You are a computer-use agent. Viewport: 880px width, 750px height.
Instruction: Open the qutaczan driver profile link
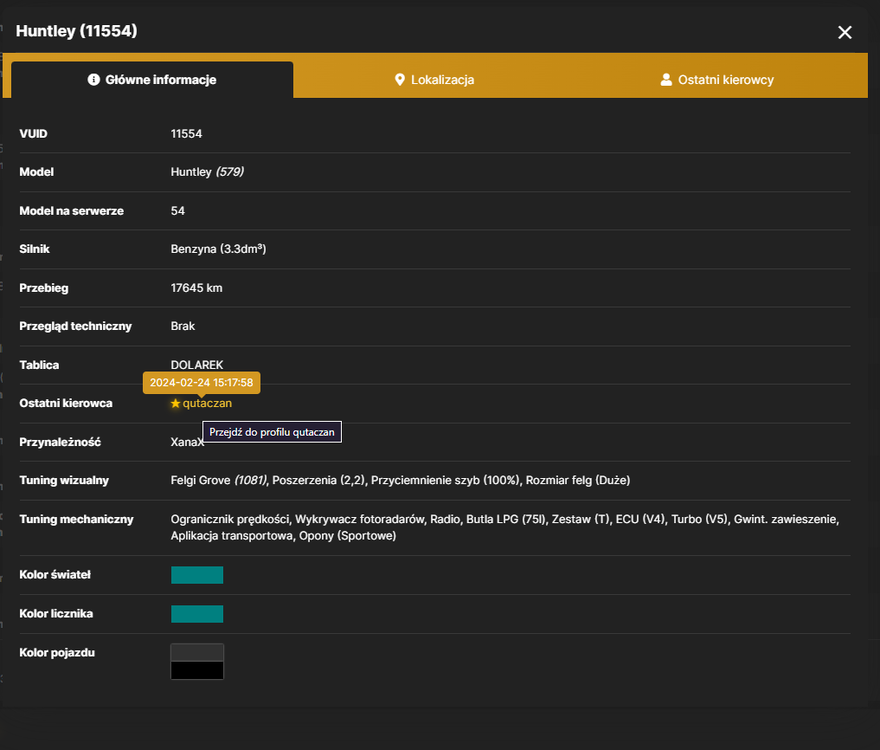pos(207,403)
